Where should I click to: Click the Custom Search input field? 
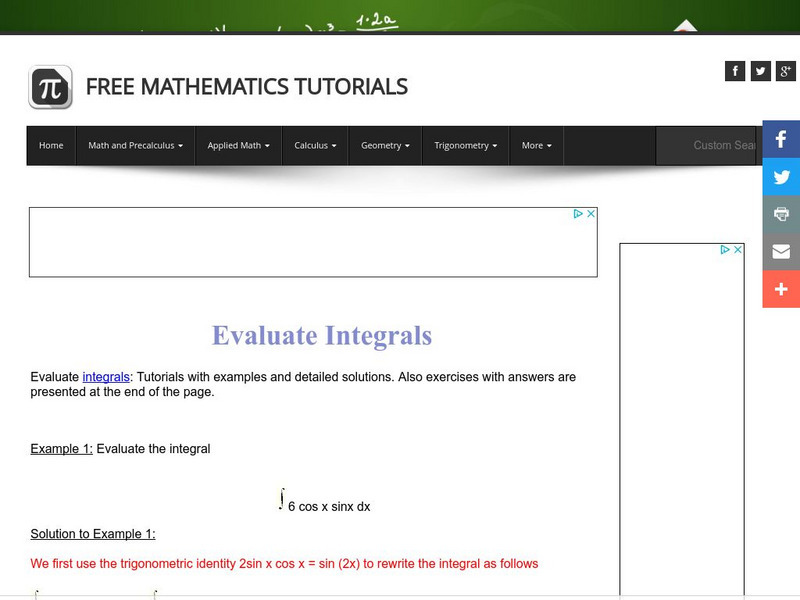707,145
